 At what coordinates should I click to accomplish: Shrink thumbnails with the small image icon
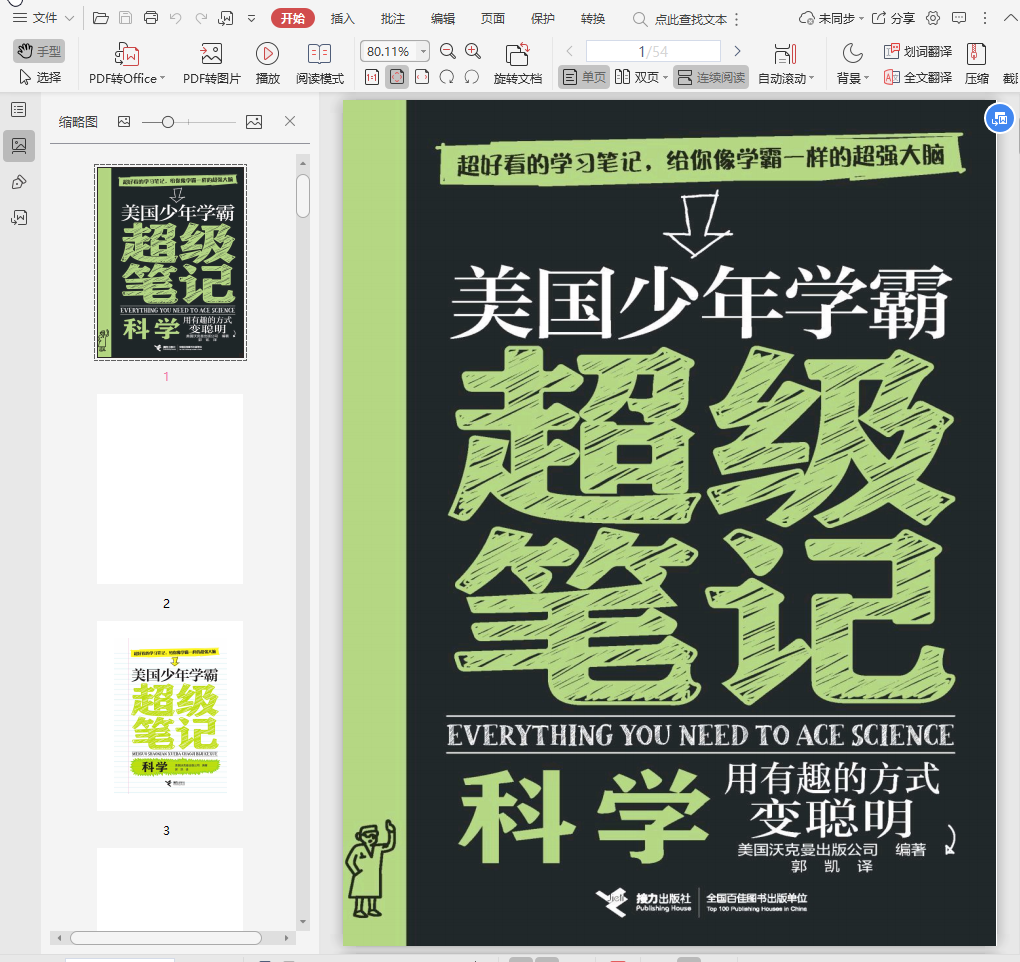point(124,122)
